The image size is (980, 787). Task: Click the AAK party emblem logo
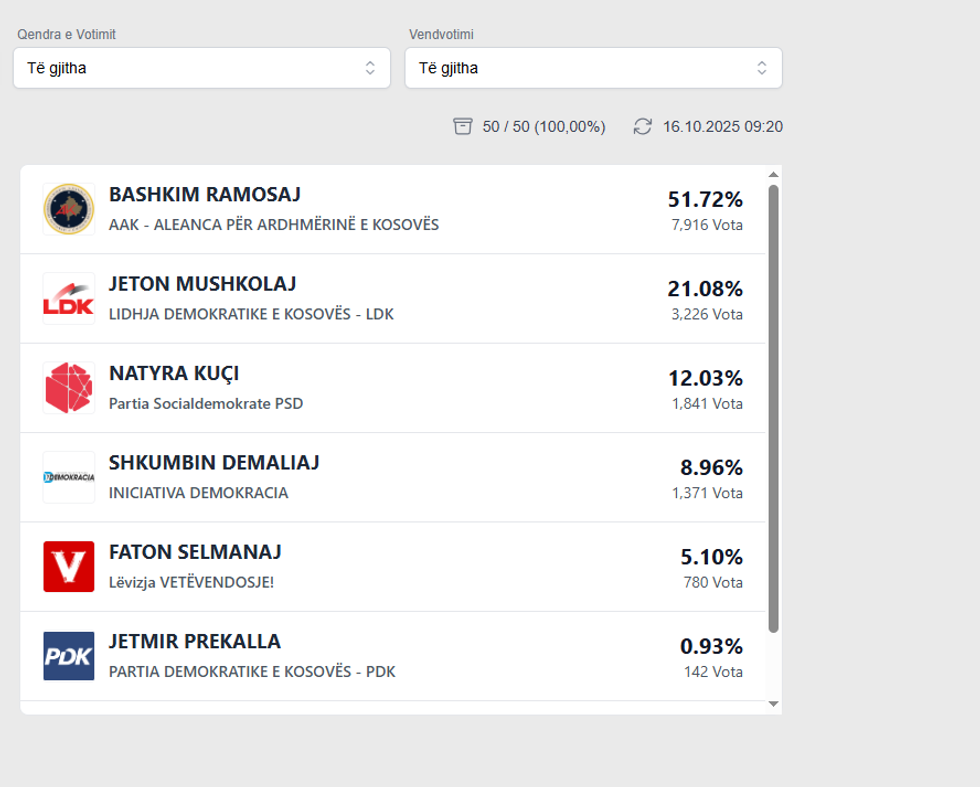(69, 209)
